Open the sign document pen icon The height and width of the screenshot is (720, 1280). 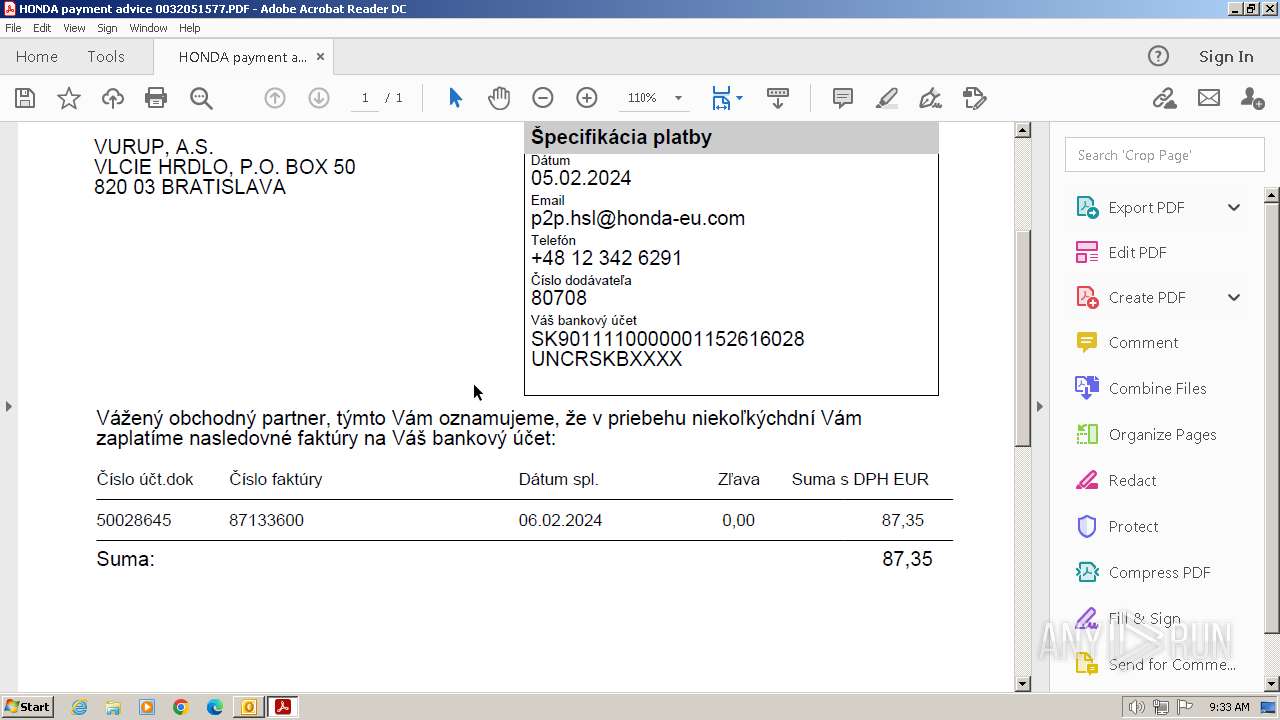pos(930,98)
